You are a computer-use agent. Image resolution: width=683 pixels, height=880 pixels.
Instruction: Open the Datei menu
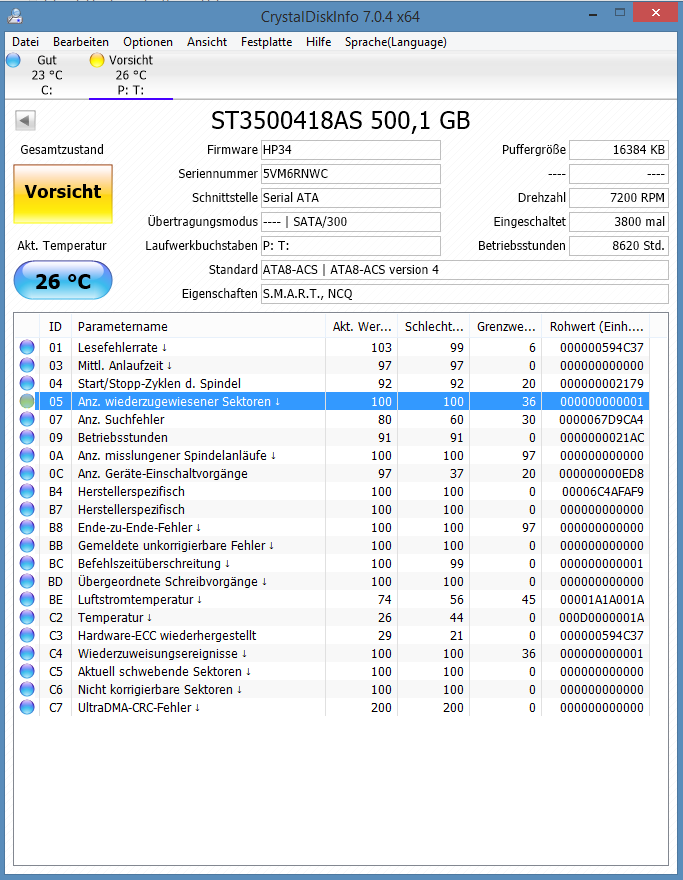pyautogui.click(x=25, y=42)
